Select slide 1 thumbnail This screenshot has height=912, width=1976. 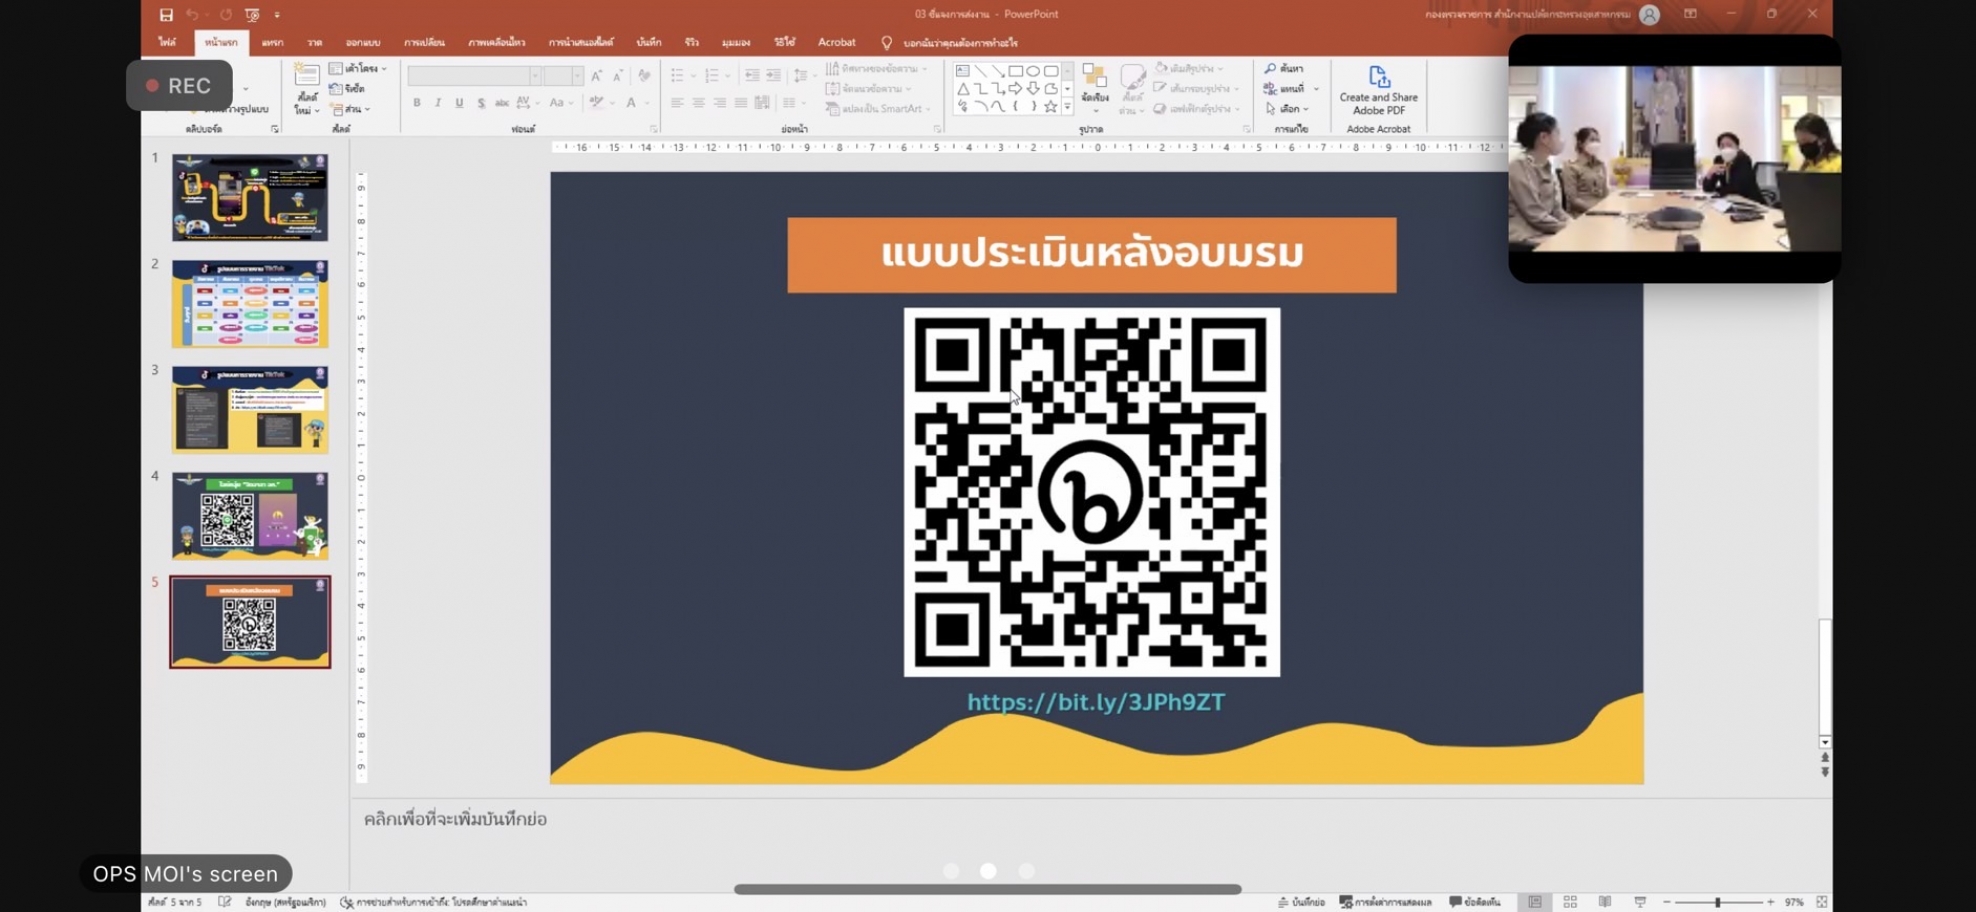(250, 197)
